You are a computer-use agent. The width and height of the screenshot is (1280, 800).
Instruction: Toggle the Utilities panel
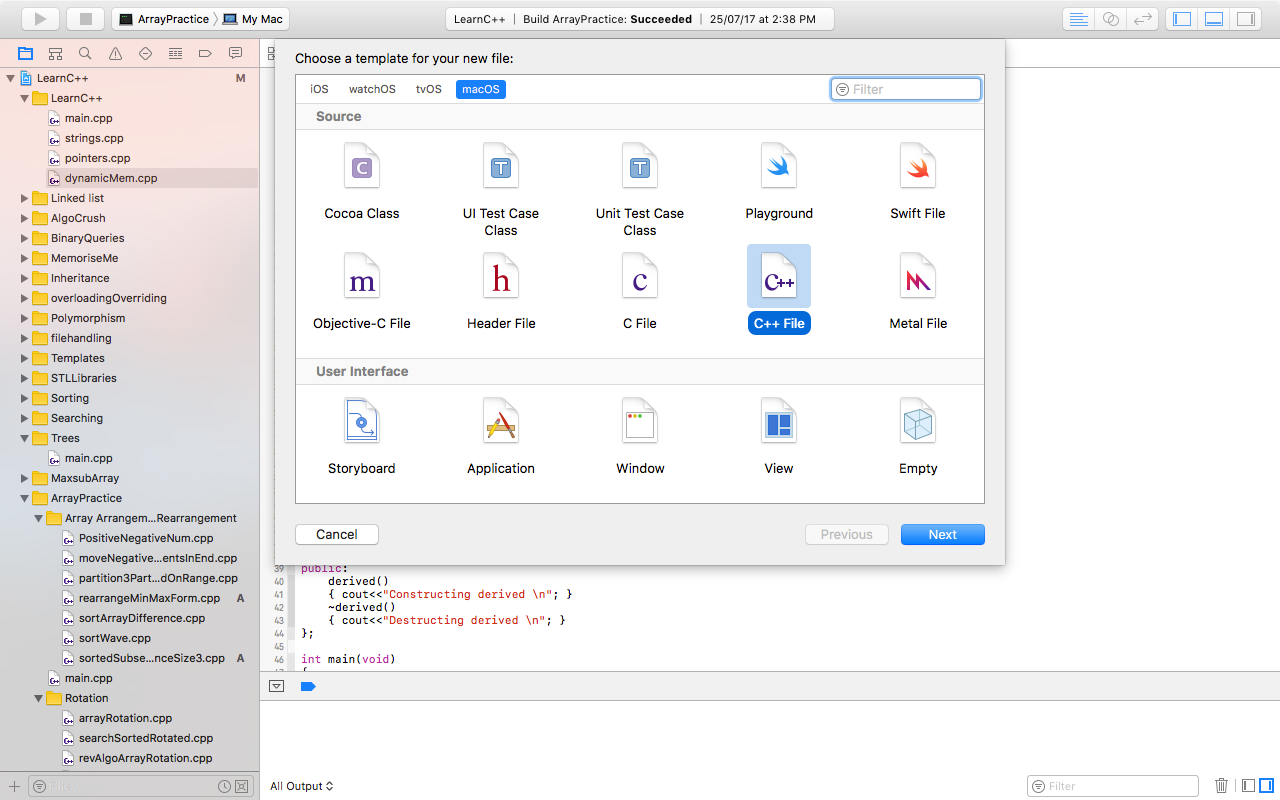[x=1245, y=19]
